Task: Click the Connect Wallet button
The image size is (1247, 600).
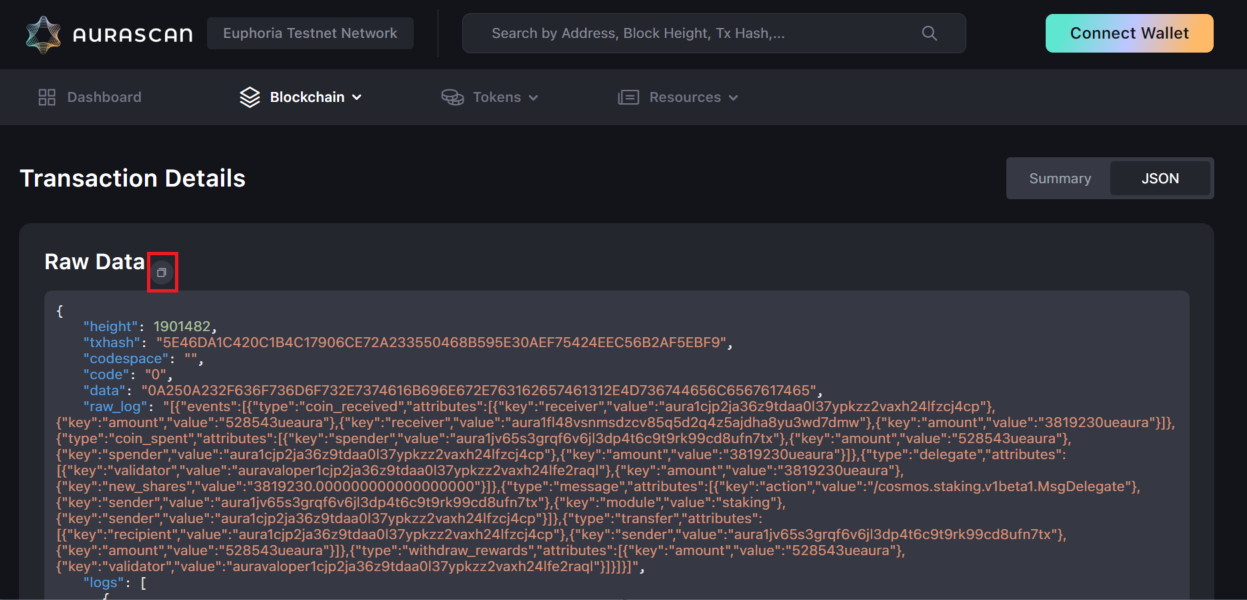Action: (1129, 33)
